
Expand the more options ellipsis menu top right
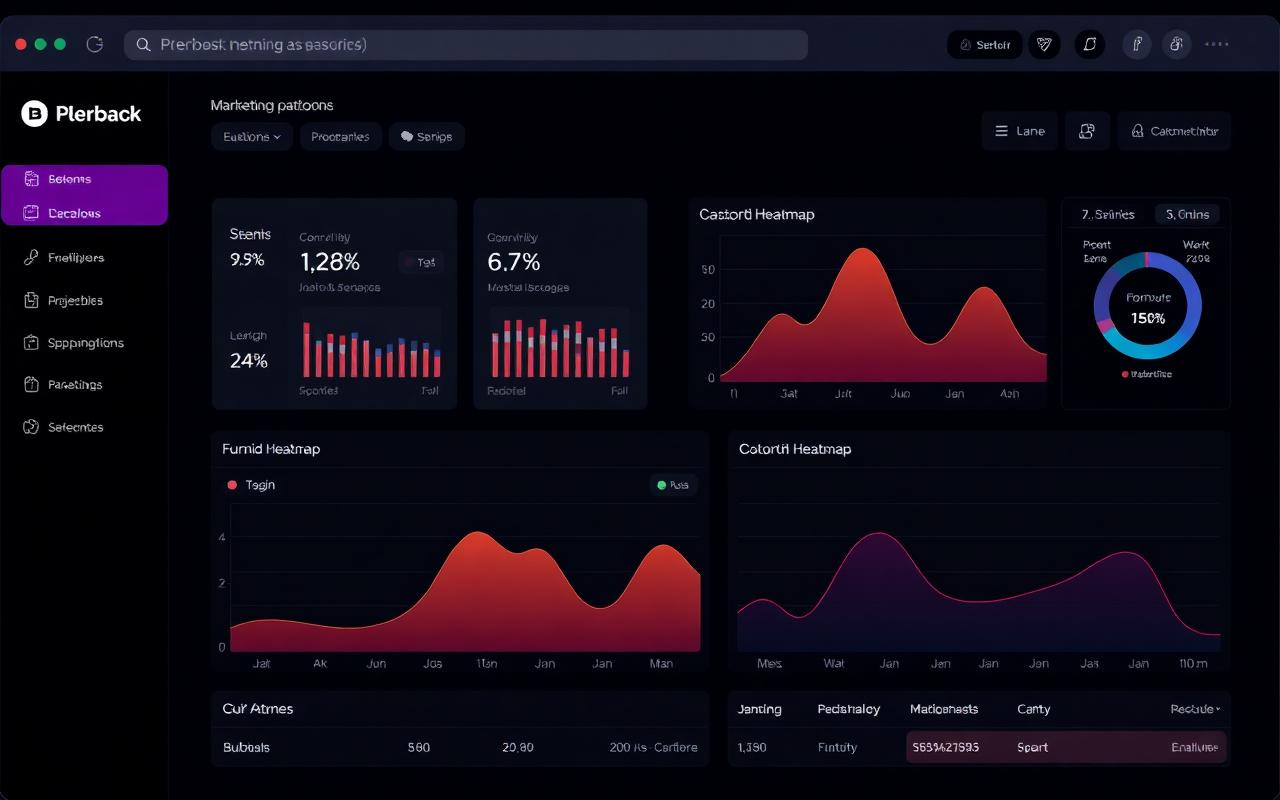pos(1217,44)
